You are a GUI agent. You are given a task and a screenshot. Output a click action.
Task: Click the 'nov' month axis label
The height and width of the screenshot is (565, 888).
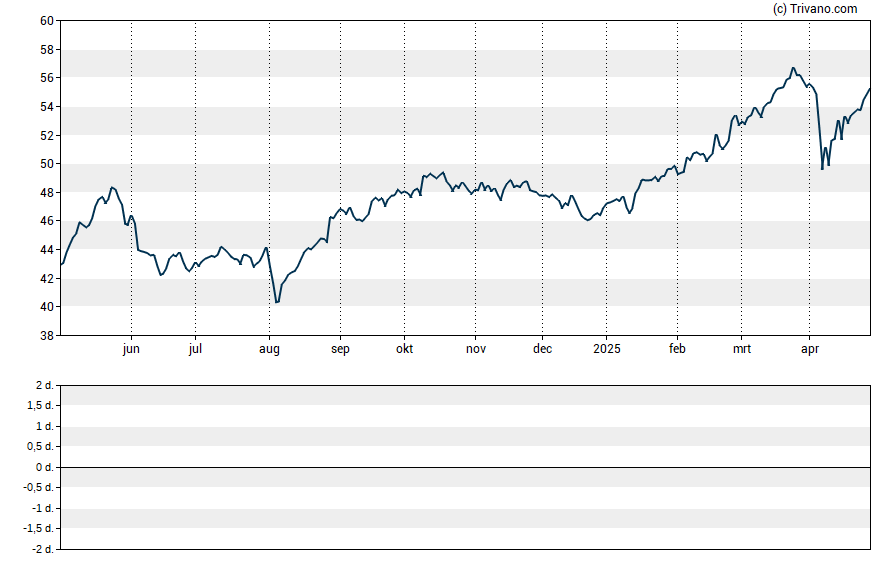pyautogui.click(x=476, y=349)
